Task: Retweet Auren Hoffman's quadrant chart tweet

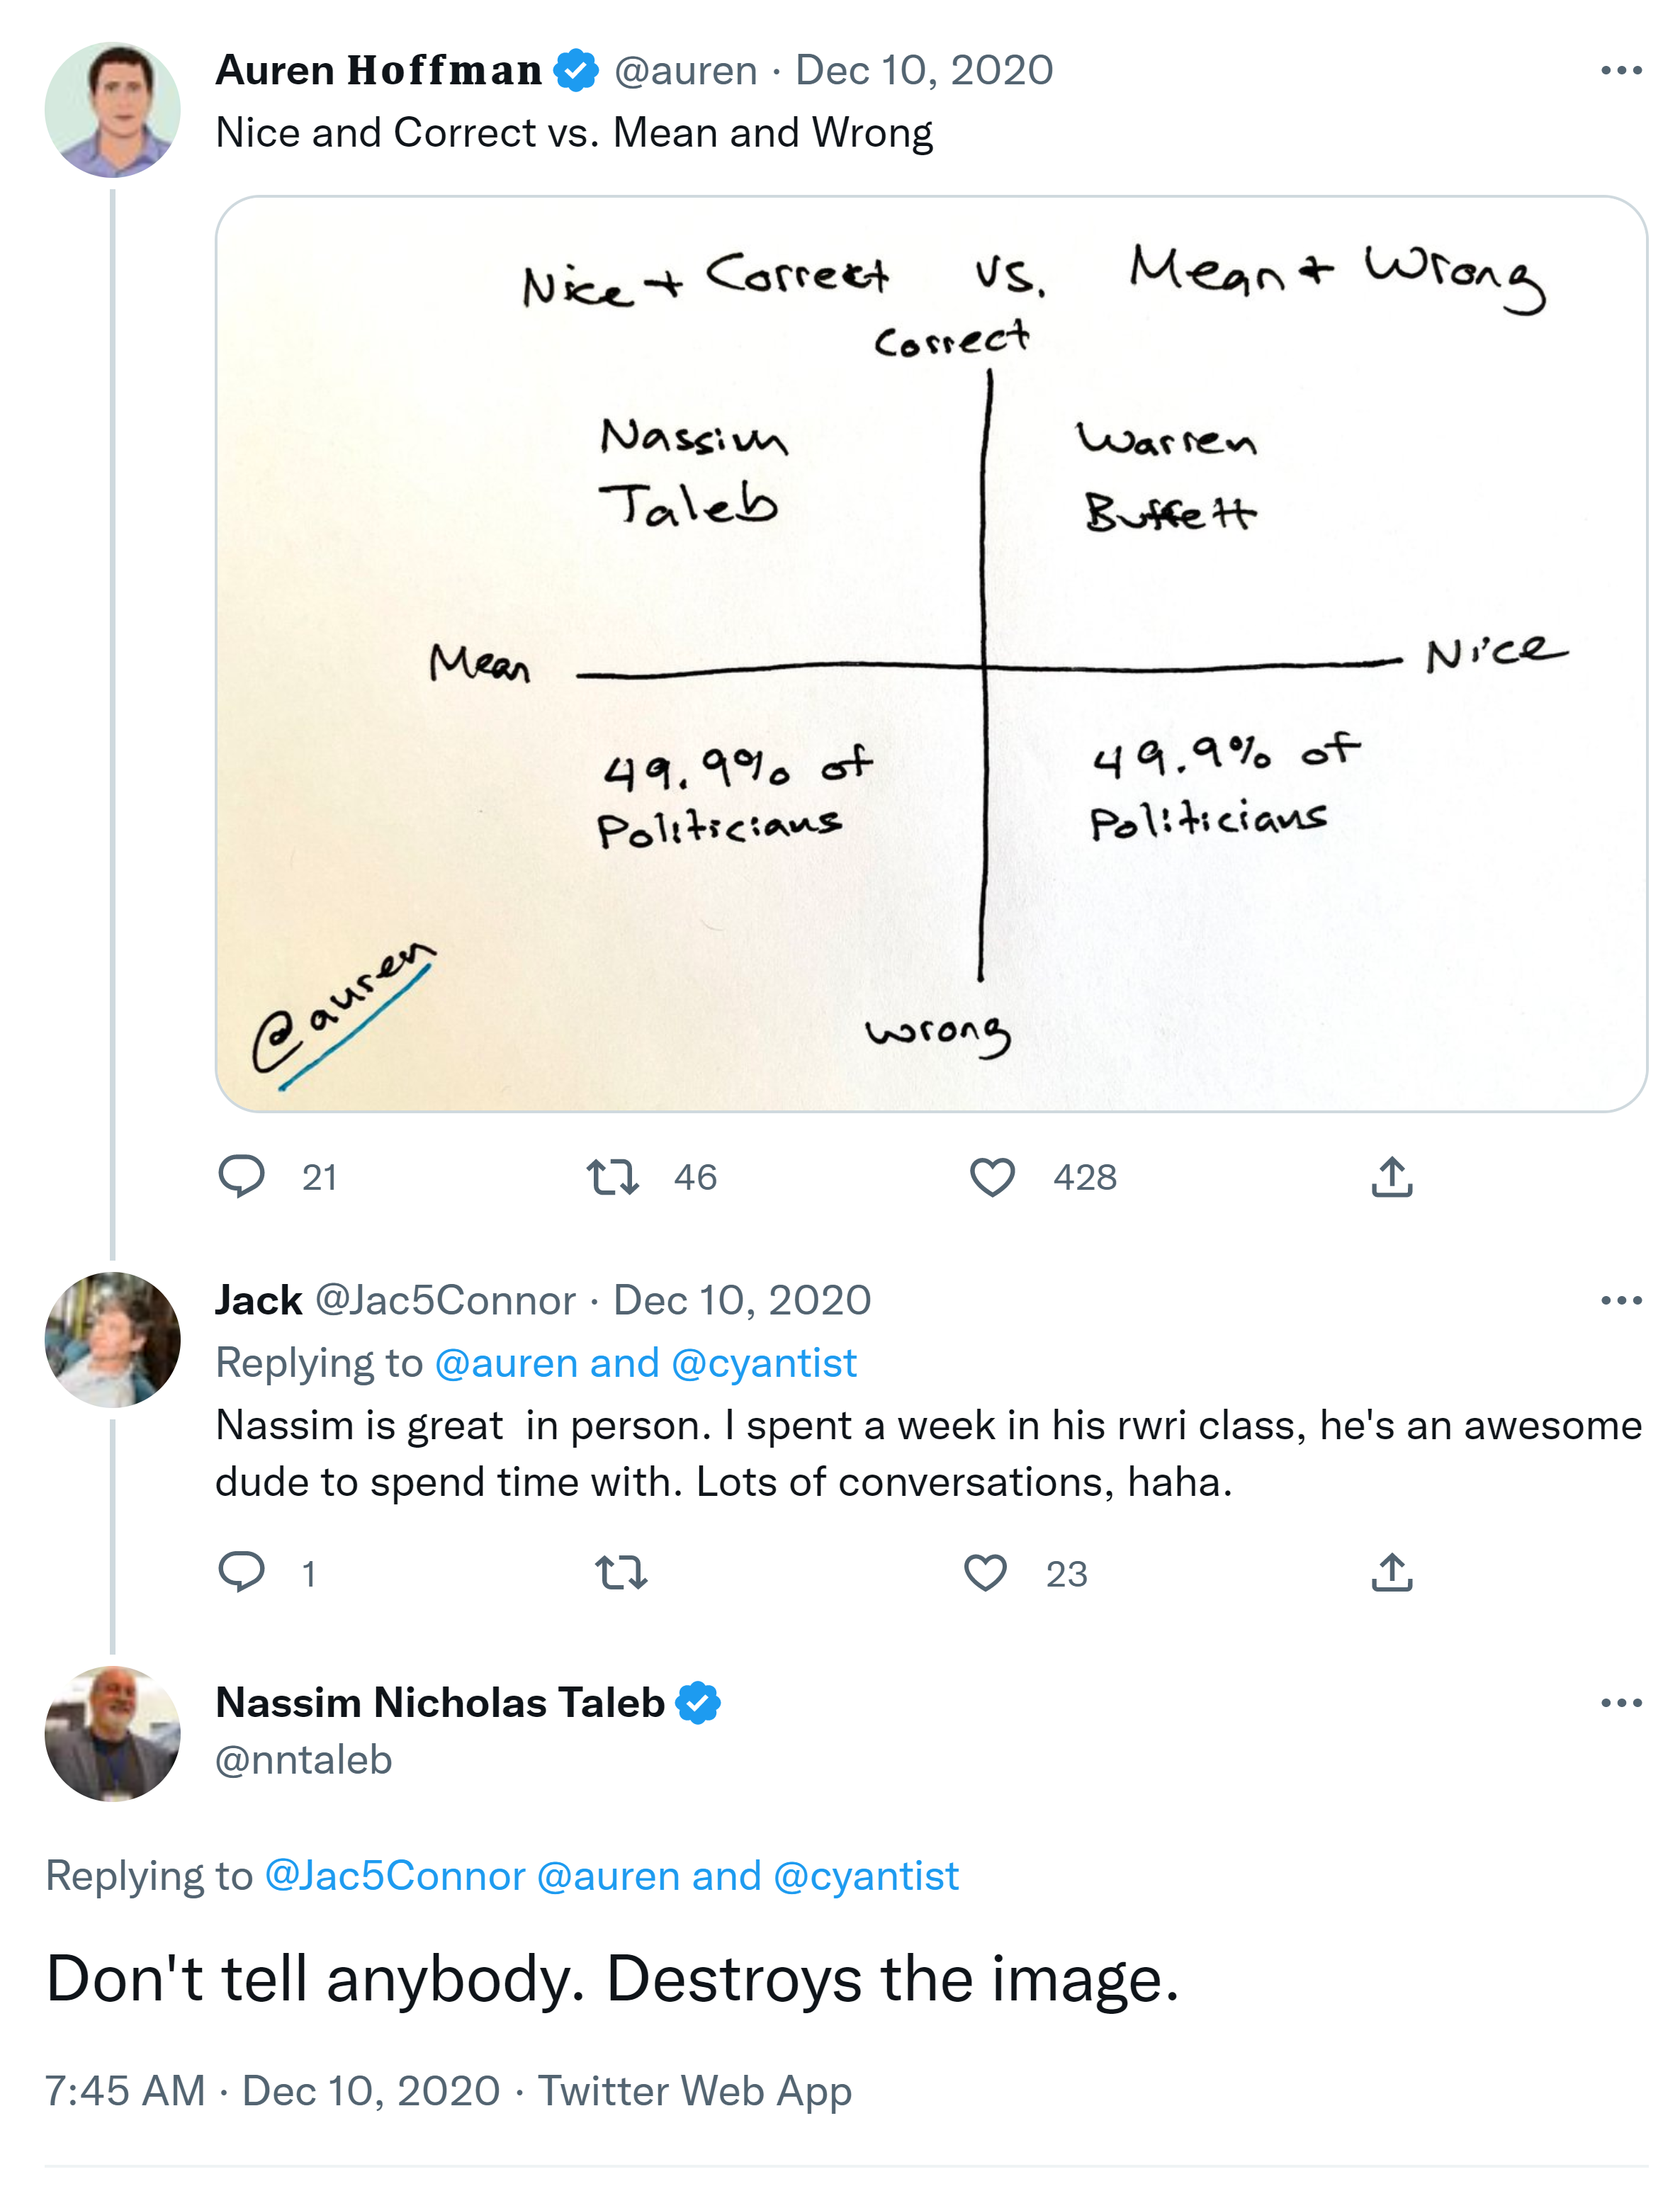Action: pyautogui.click(x=612, y=1176)
